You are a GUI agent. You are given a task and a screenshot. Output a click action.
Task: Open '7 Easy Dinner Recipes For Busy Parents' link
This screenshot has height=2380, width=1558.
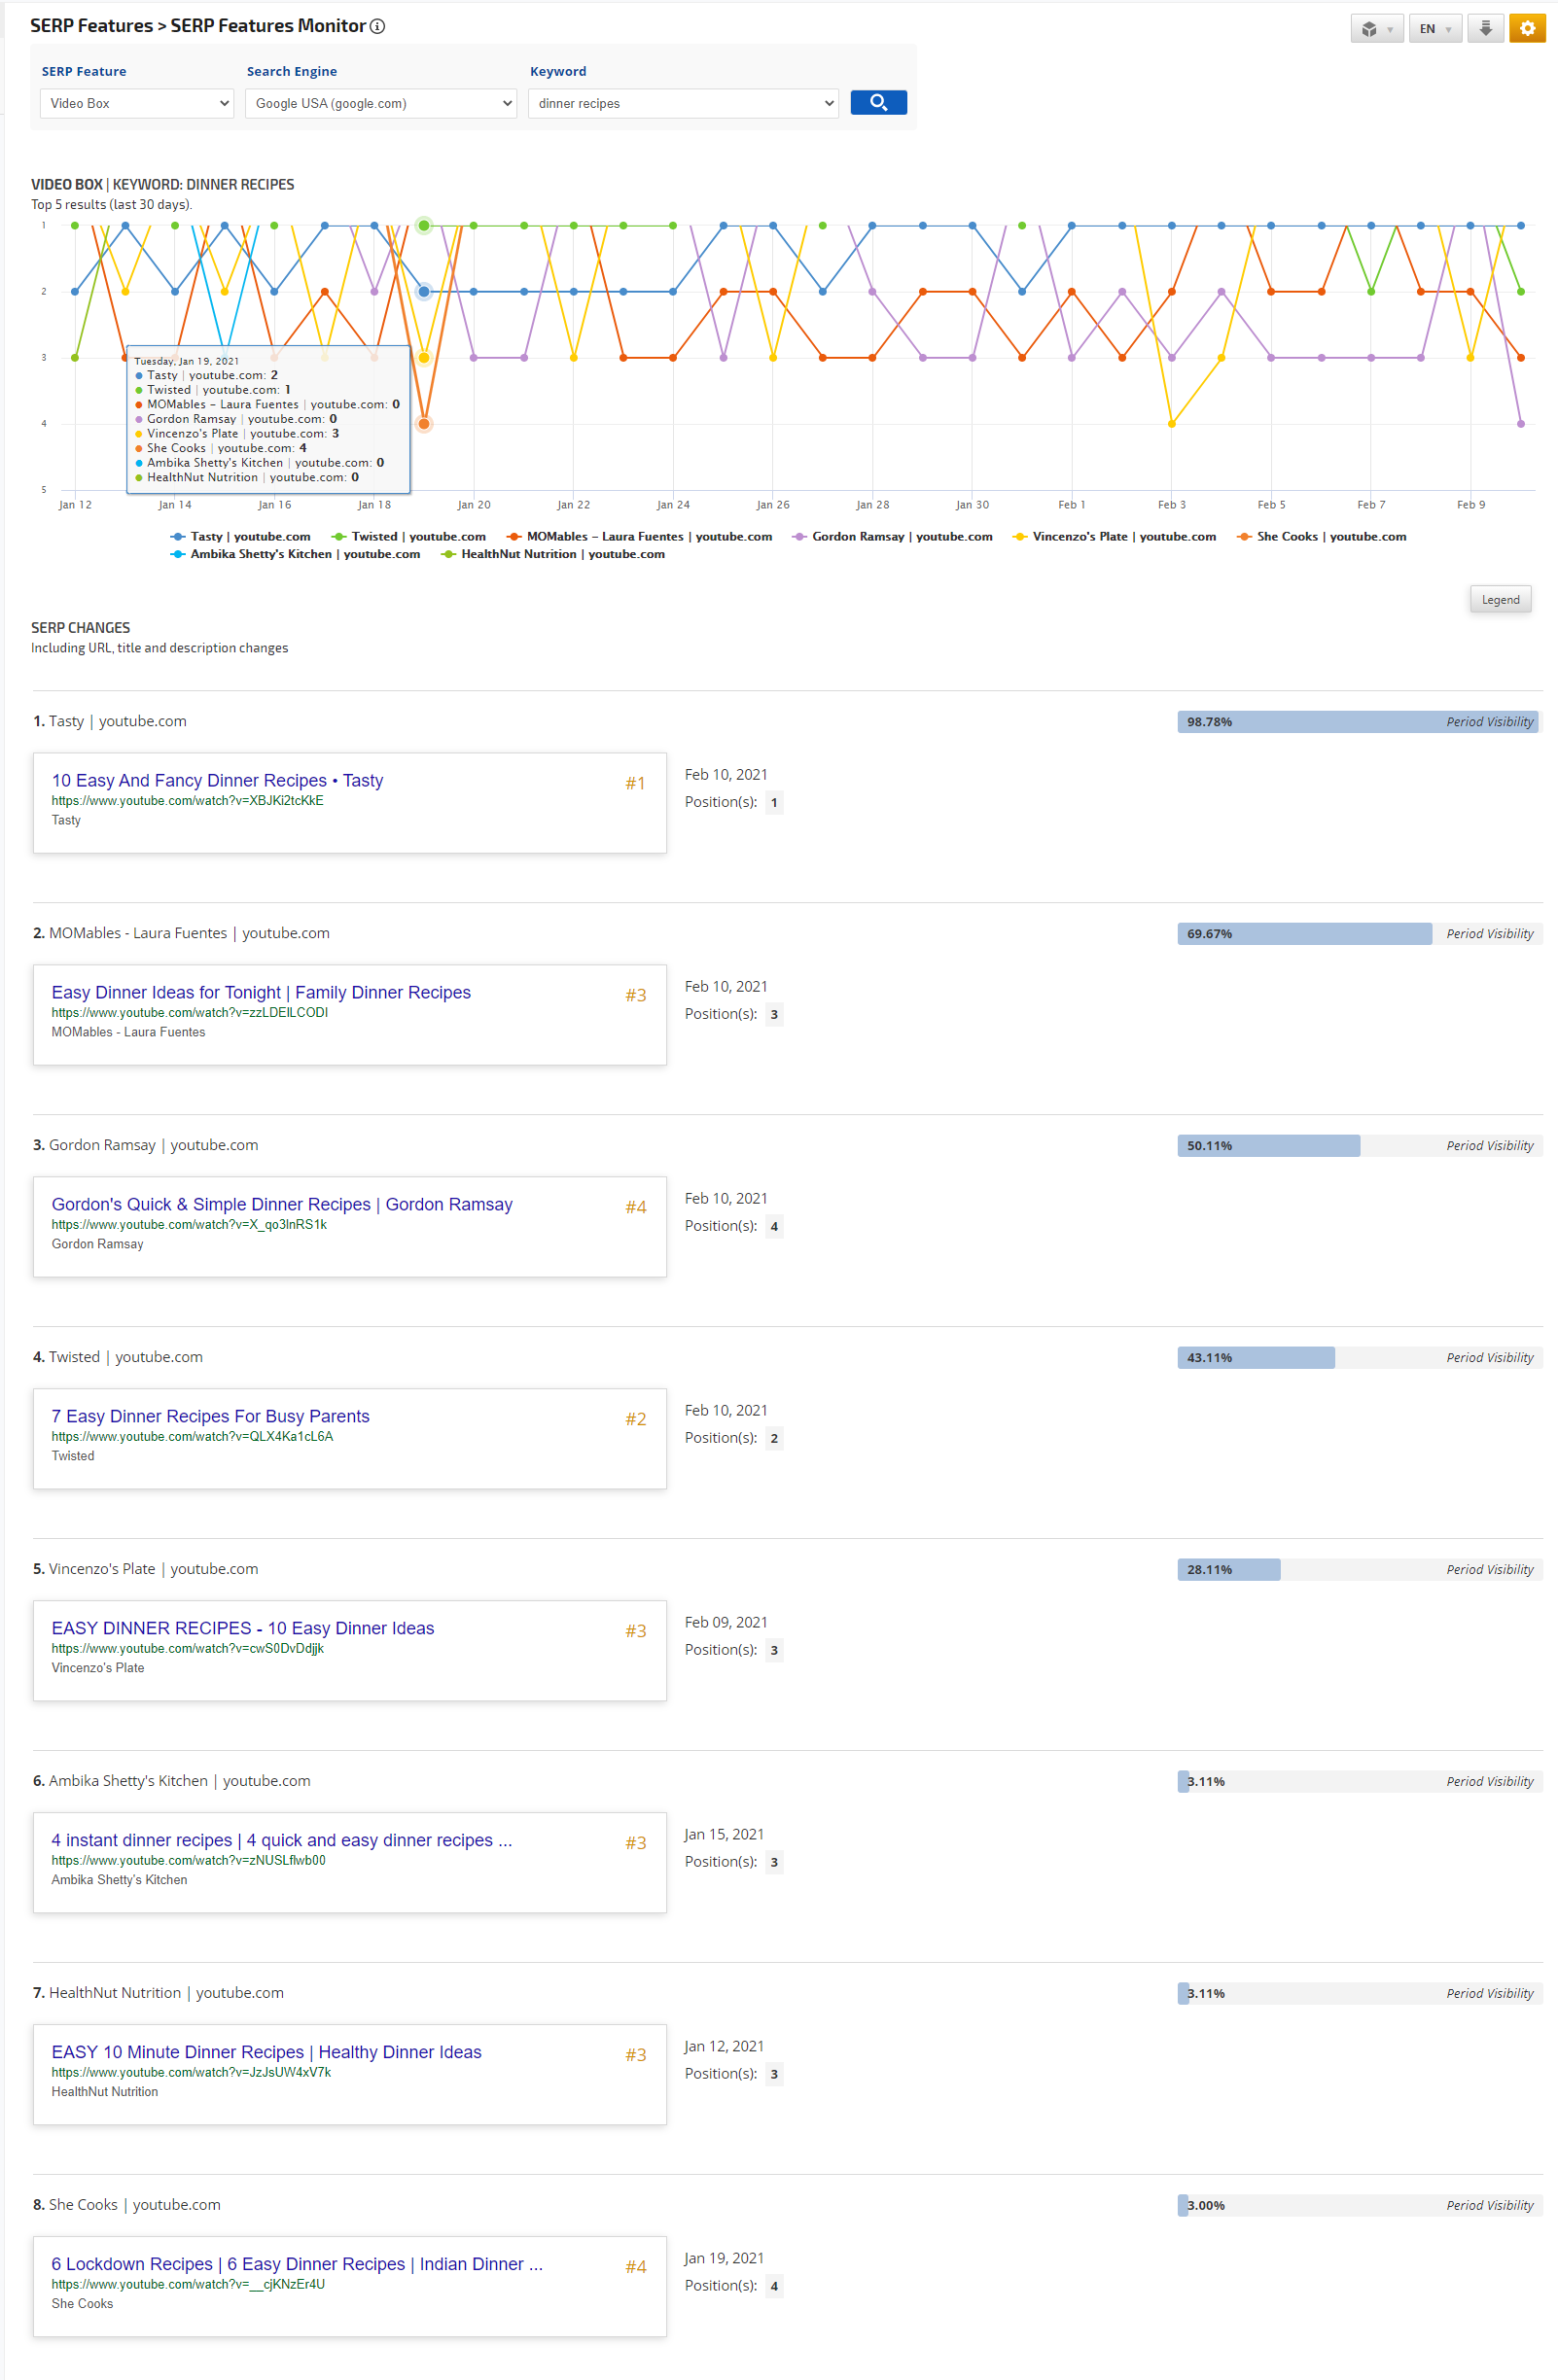tap(211, 1416)
